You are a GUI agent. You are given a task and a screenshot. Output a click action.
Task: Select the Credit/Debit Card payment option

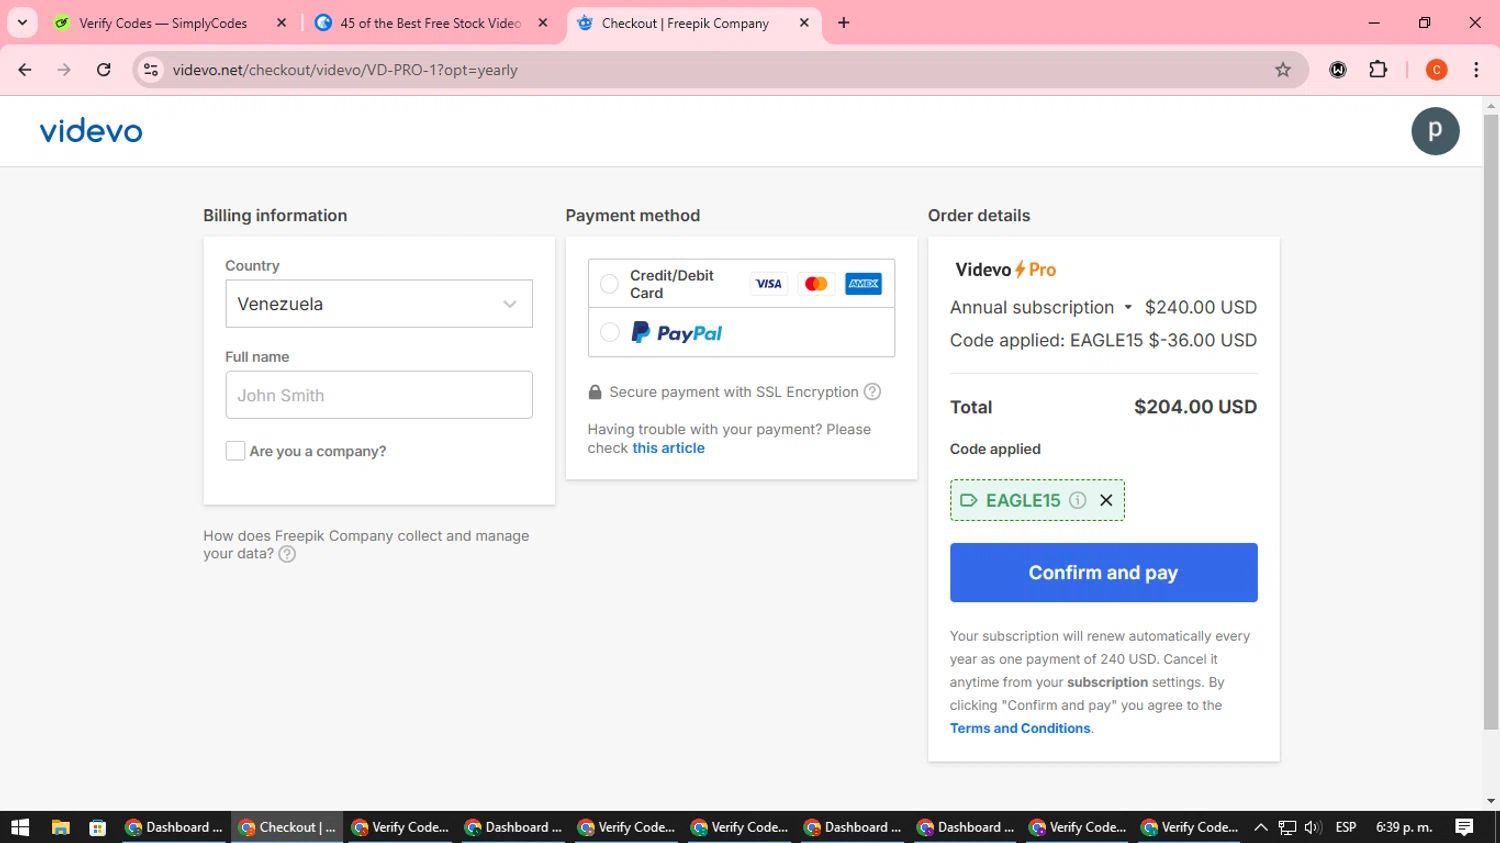coord(609,284)
